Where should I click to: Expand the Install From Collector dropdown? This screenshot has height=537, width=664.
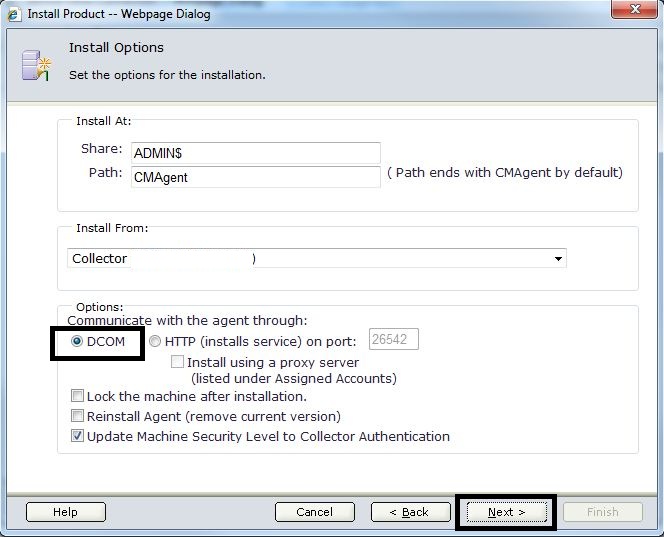557,259
